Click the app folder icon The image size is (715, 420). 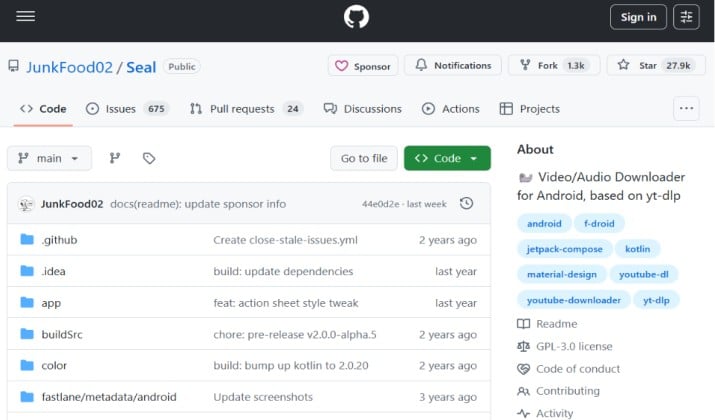(27, 302)
